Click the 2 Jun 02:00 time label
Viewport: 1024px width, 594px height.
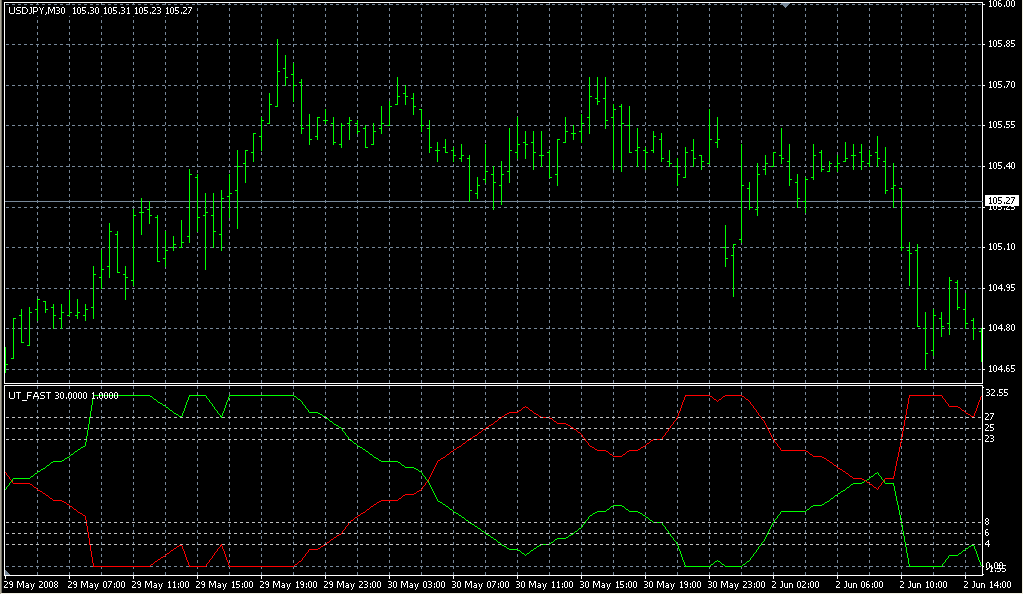click(x=797, y=585)
